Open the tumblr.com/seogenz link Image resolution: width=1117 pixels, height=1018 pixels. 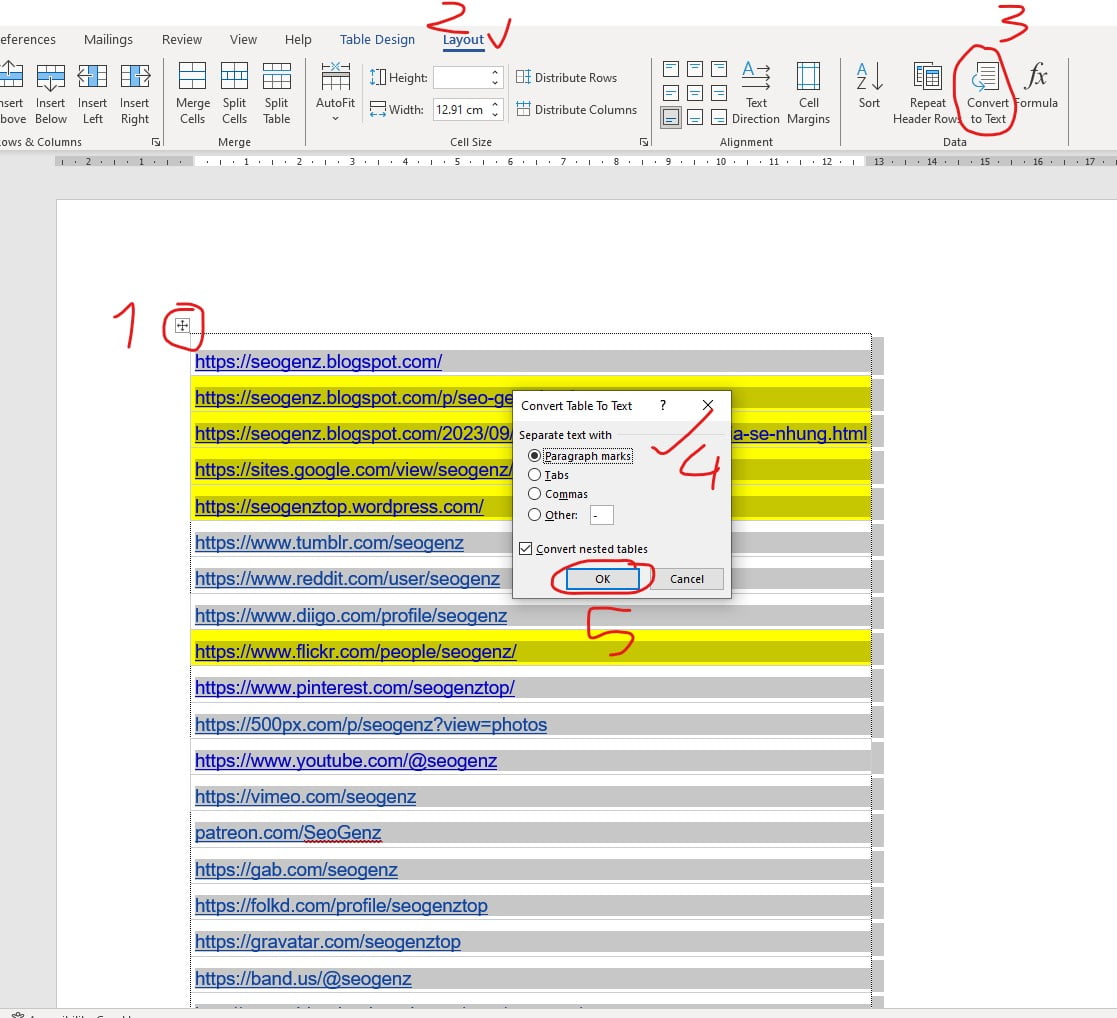[329, 543]
